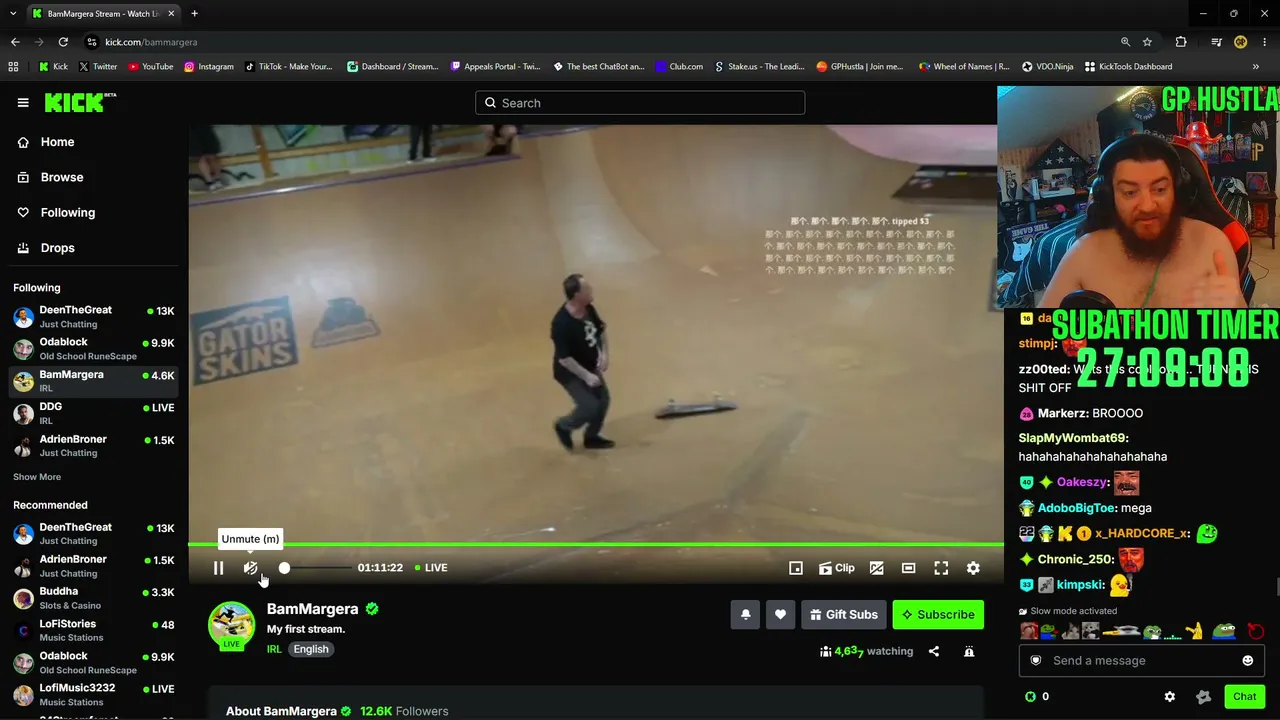This screenshot has width=1280, height=720.
Task: Open the Twitter bookmark
Action: click(98, 67)
